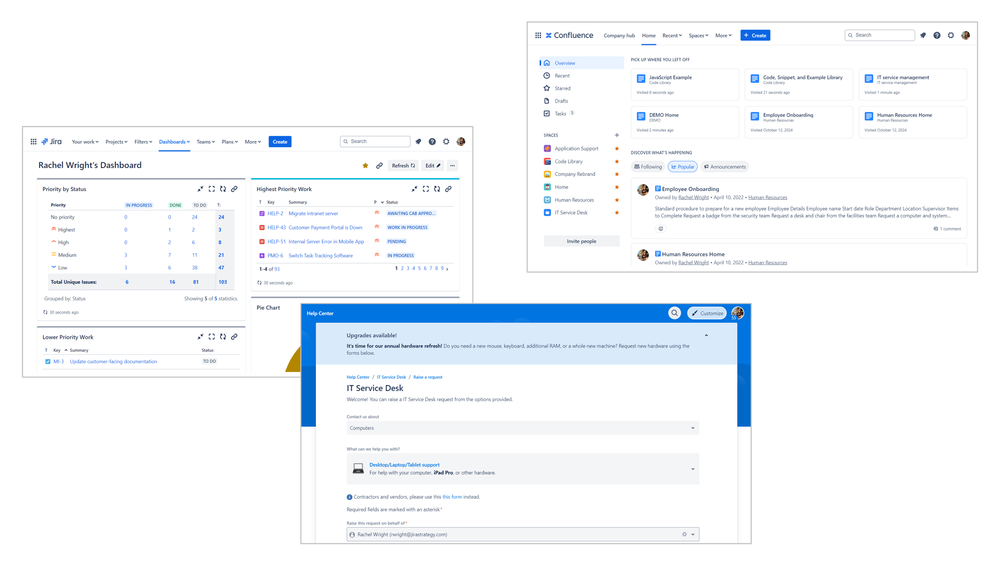Click the Help Center search magnifier icon

pyautogui.click(x=674, y=313)
